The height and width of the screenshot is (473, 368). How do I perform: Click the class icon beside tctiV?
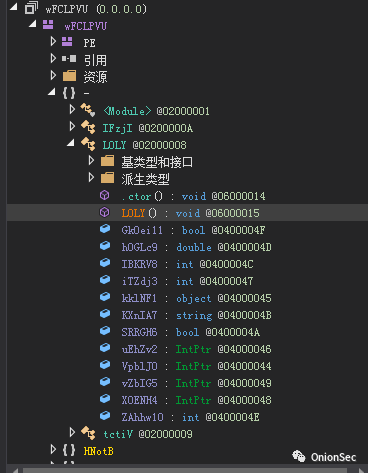[x=88, y=433]
